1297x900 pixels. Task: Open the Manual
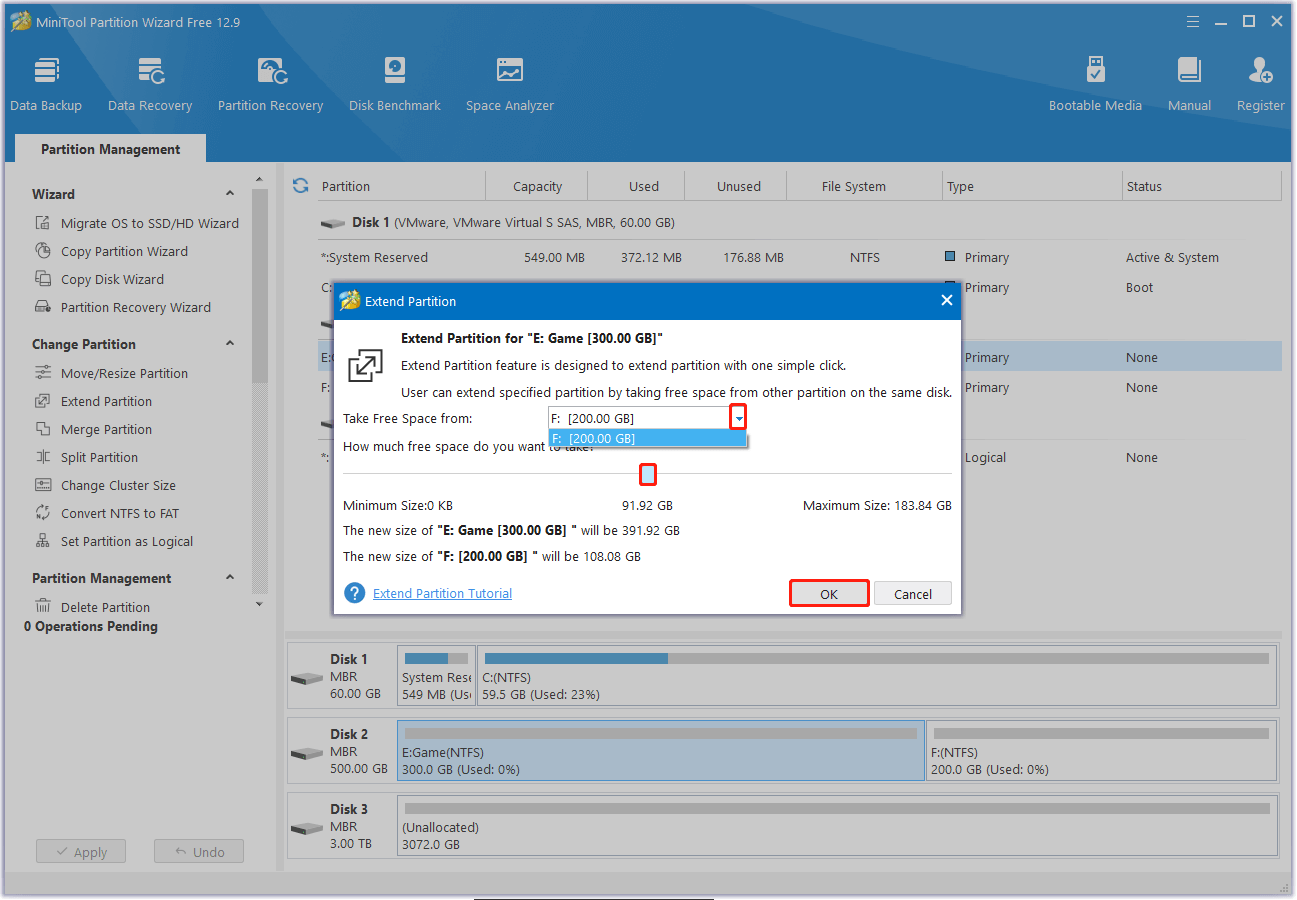[x=1189, y=84]
